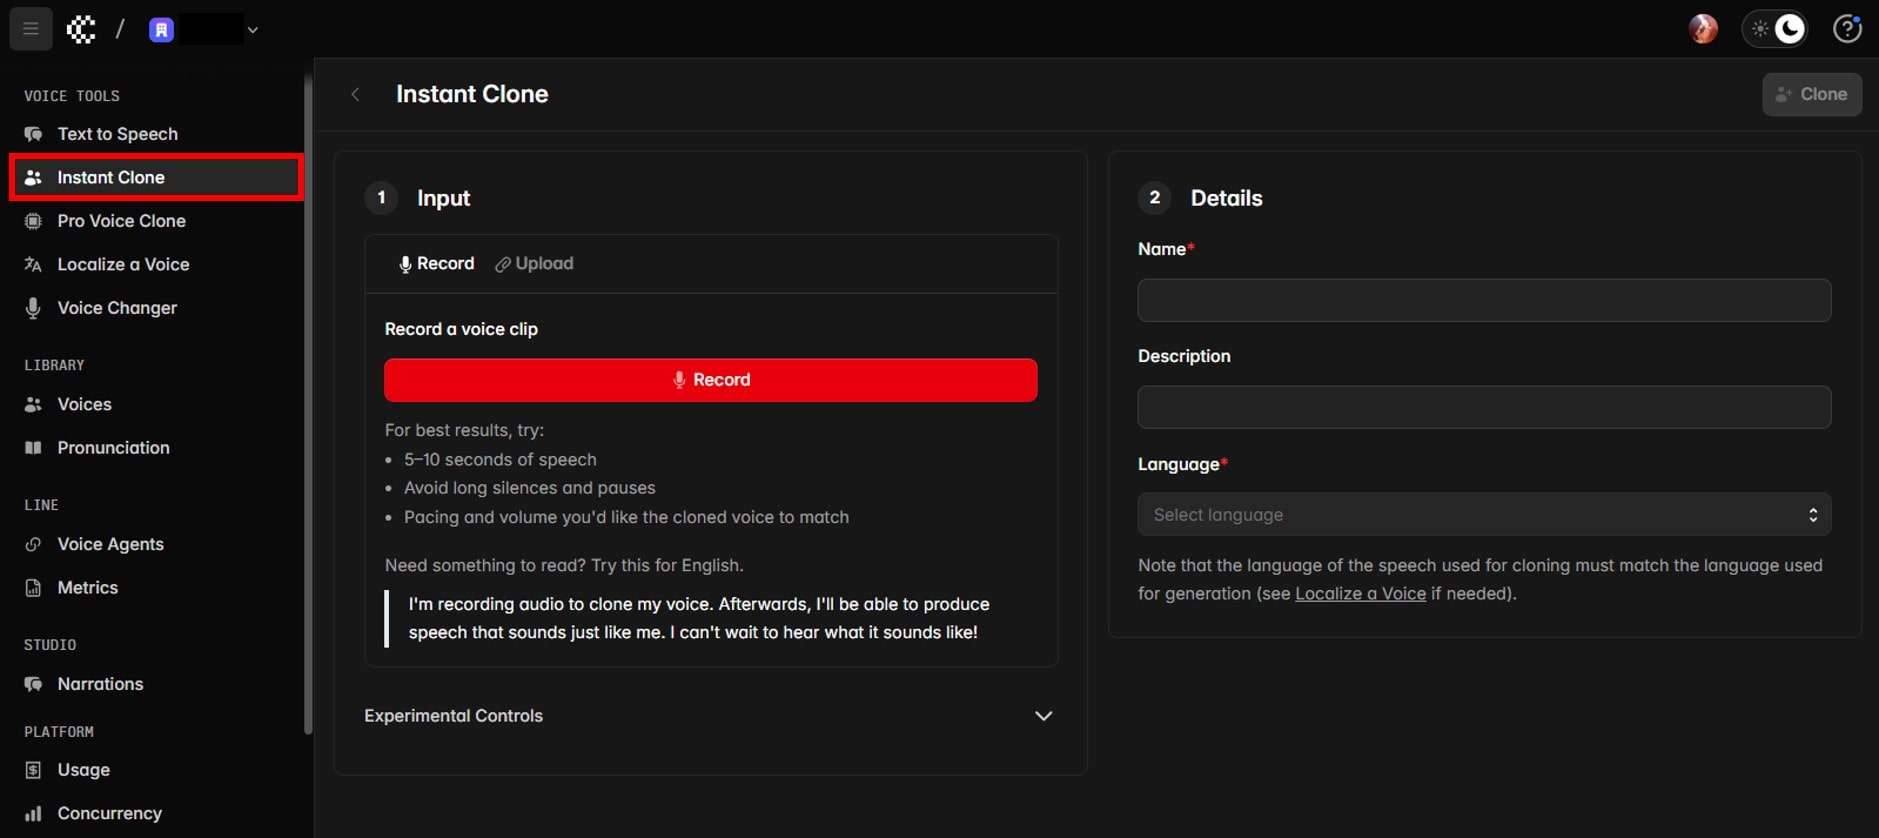Switch to the Upload tab
Viewport: 1879px width, 838px height.
click(x=534, y=264)
